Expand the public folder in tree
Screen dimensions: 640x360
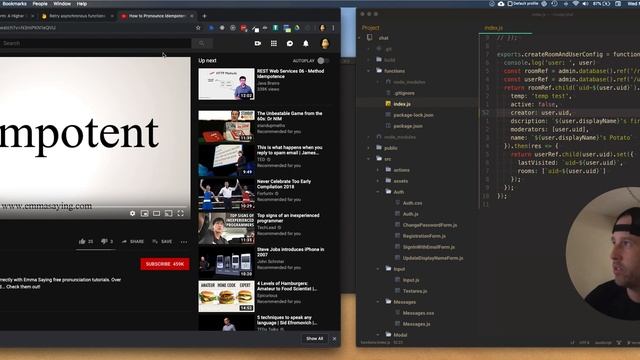(369, 148)
